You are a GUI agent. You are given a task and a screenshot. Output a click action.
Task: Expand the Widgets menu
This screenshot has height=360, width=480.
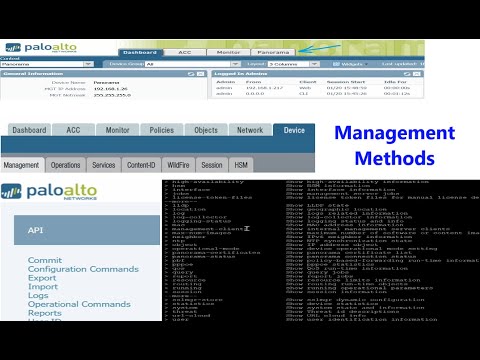351,64
